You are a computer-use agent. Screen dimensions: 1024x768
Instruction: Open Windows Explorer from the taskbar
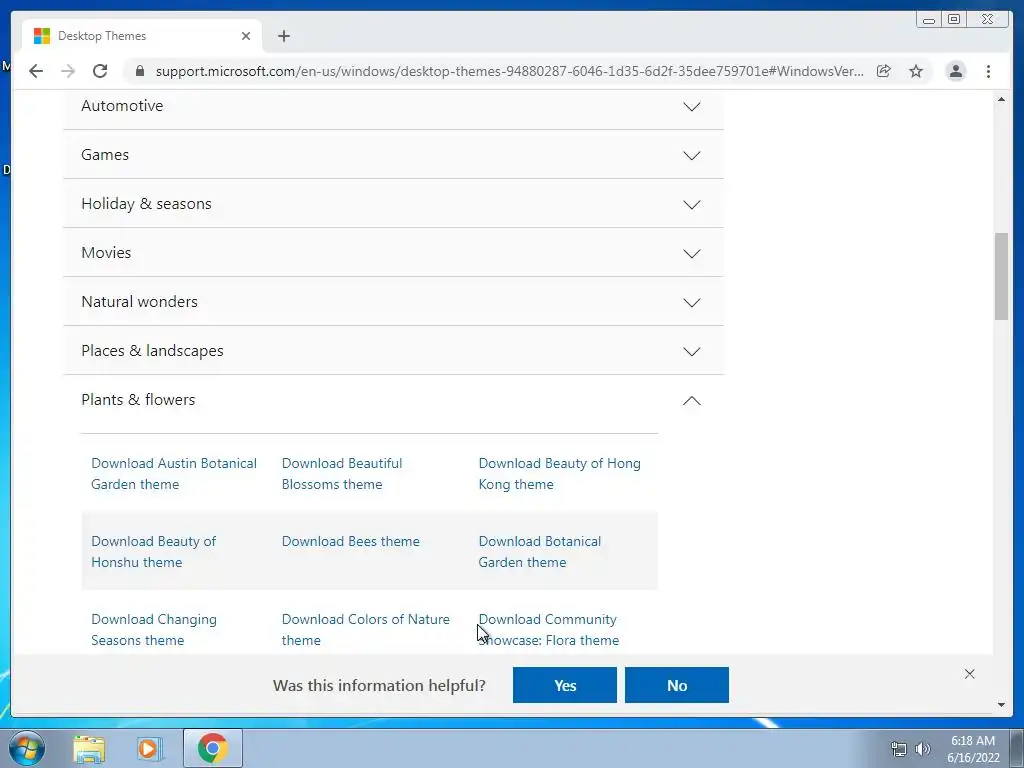click(x=89, y=748)
